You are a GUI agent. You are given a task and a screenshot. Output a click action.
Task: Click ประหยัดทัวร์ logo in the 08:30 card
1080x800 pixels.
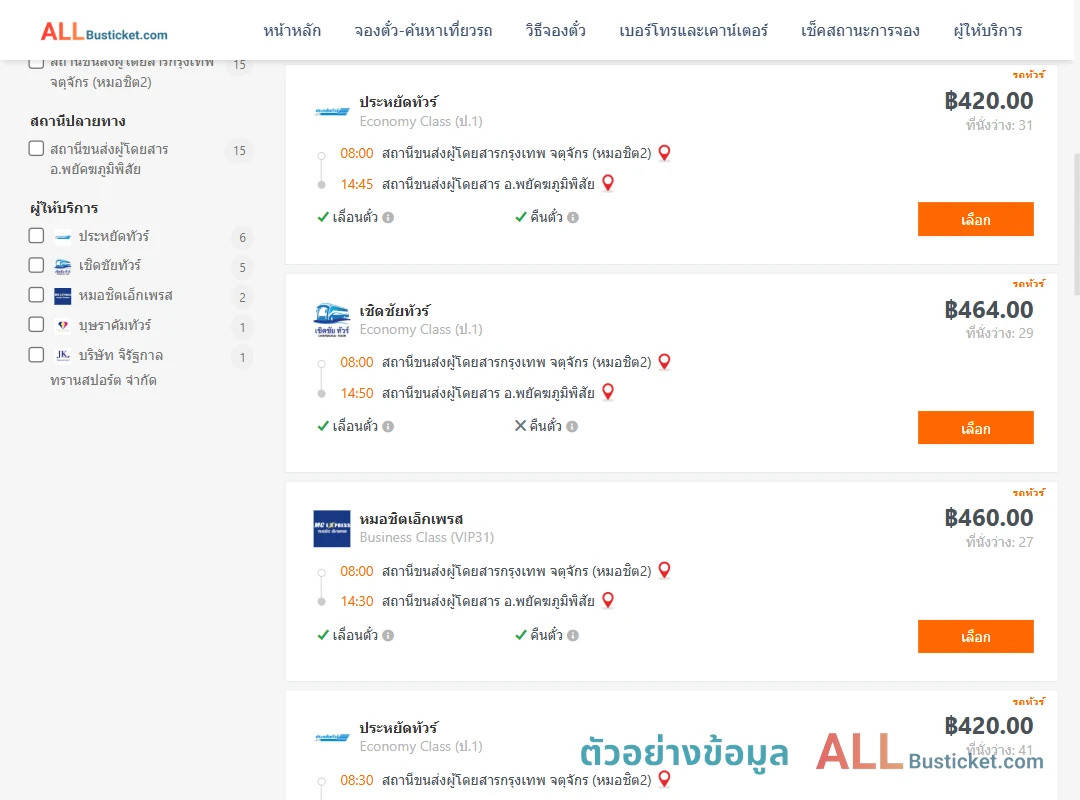(x=332, y=737)
